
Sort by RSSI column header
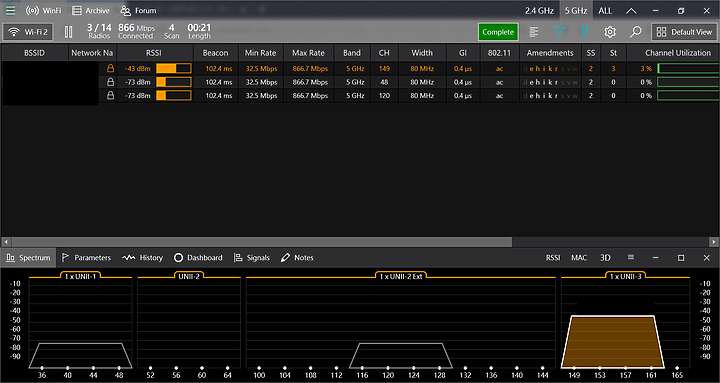(x=154, y=53)
